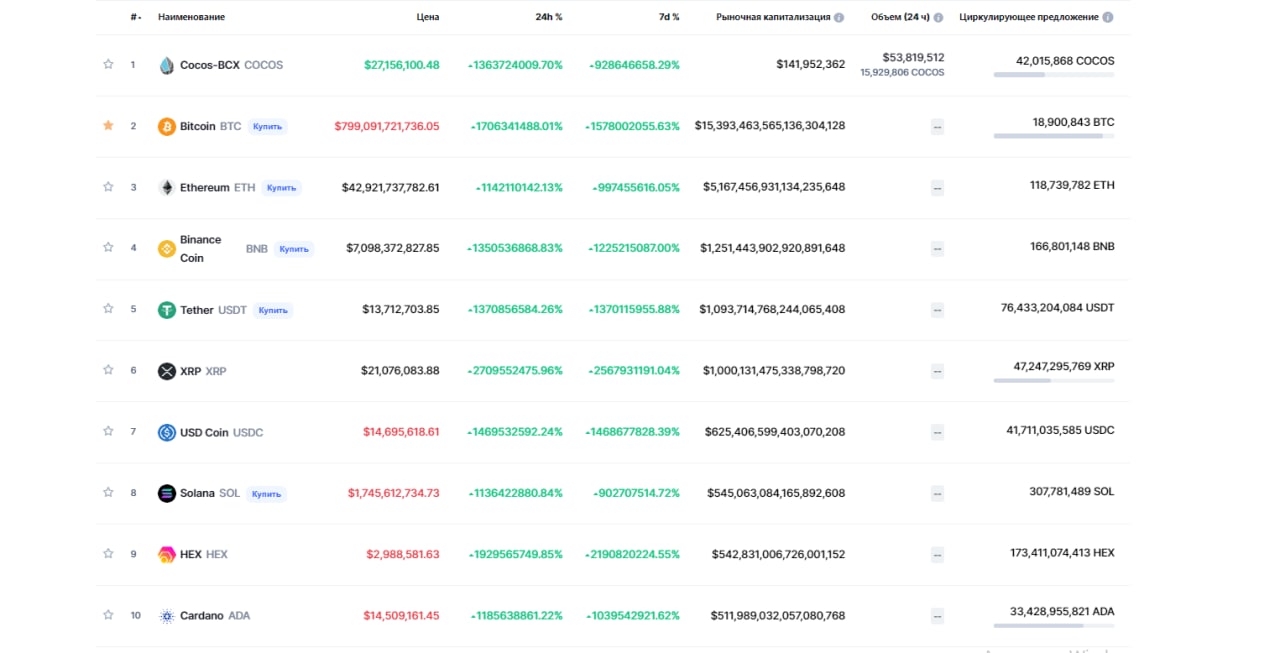Screen dimensions: 1280x653
Task: Unstar Bitcoin from the watchlist
Action: point(108,126)
